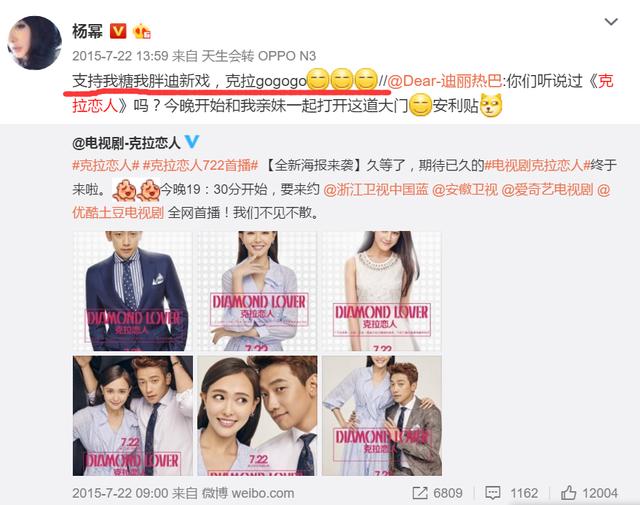This screenshot has width=640, height=505.
Task: Click the thumbs-up like icon
Action: tap(568, 492)
